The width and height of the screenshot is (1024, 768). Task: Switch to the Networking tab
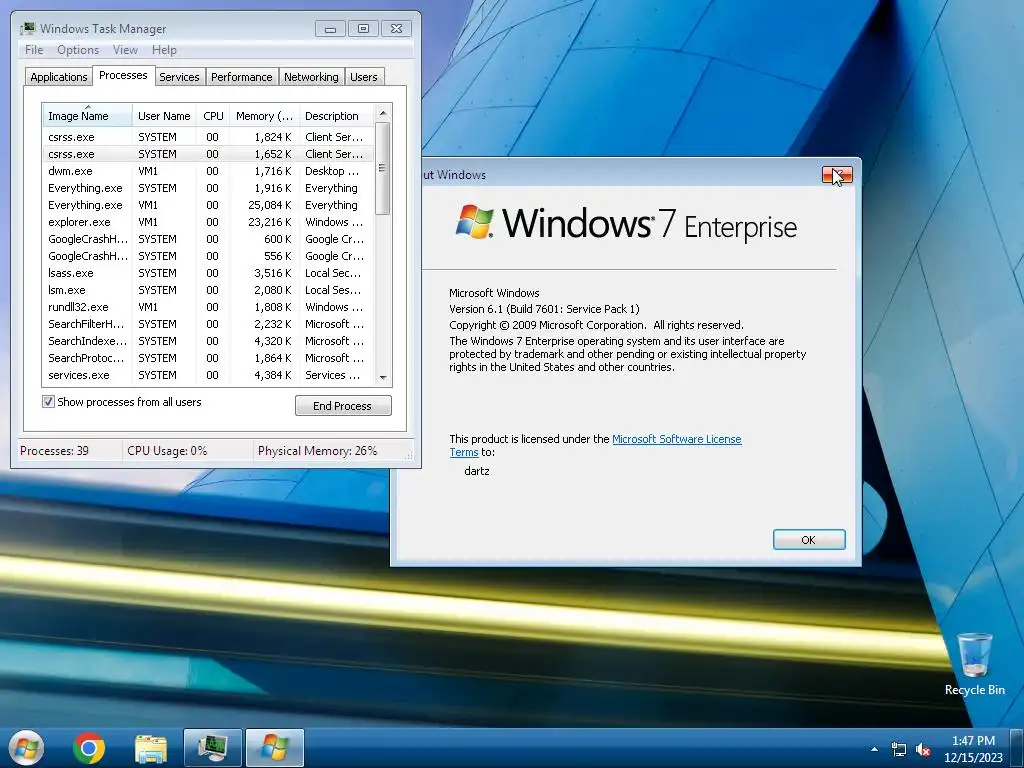point(312,77)
